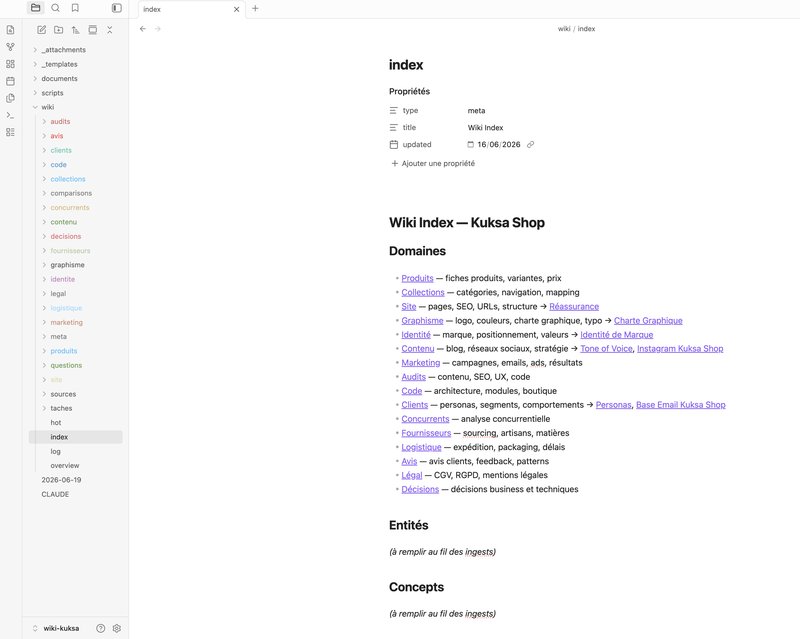Image resolution: width=800 pixels, height=639 pixels.
Task: Select the index tab
Action: pos(192,9)
